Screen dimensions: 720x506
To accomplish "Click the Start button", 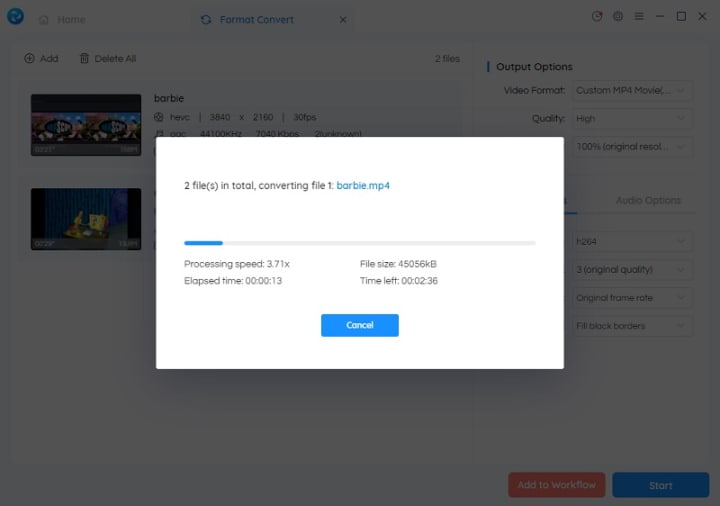I will 660,485.
